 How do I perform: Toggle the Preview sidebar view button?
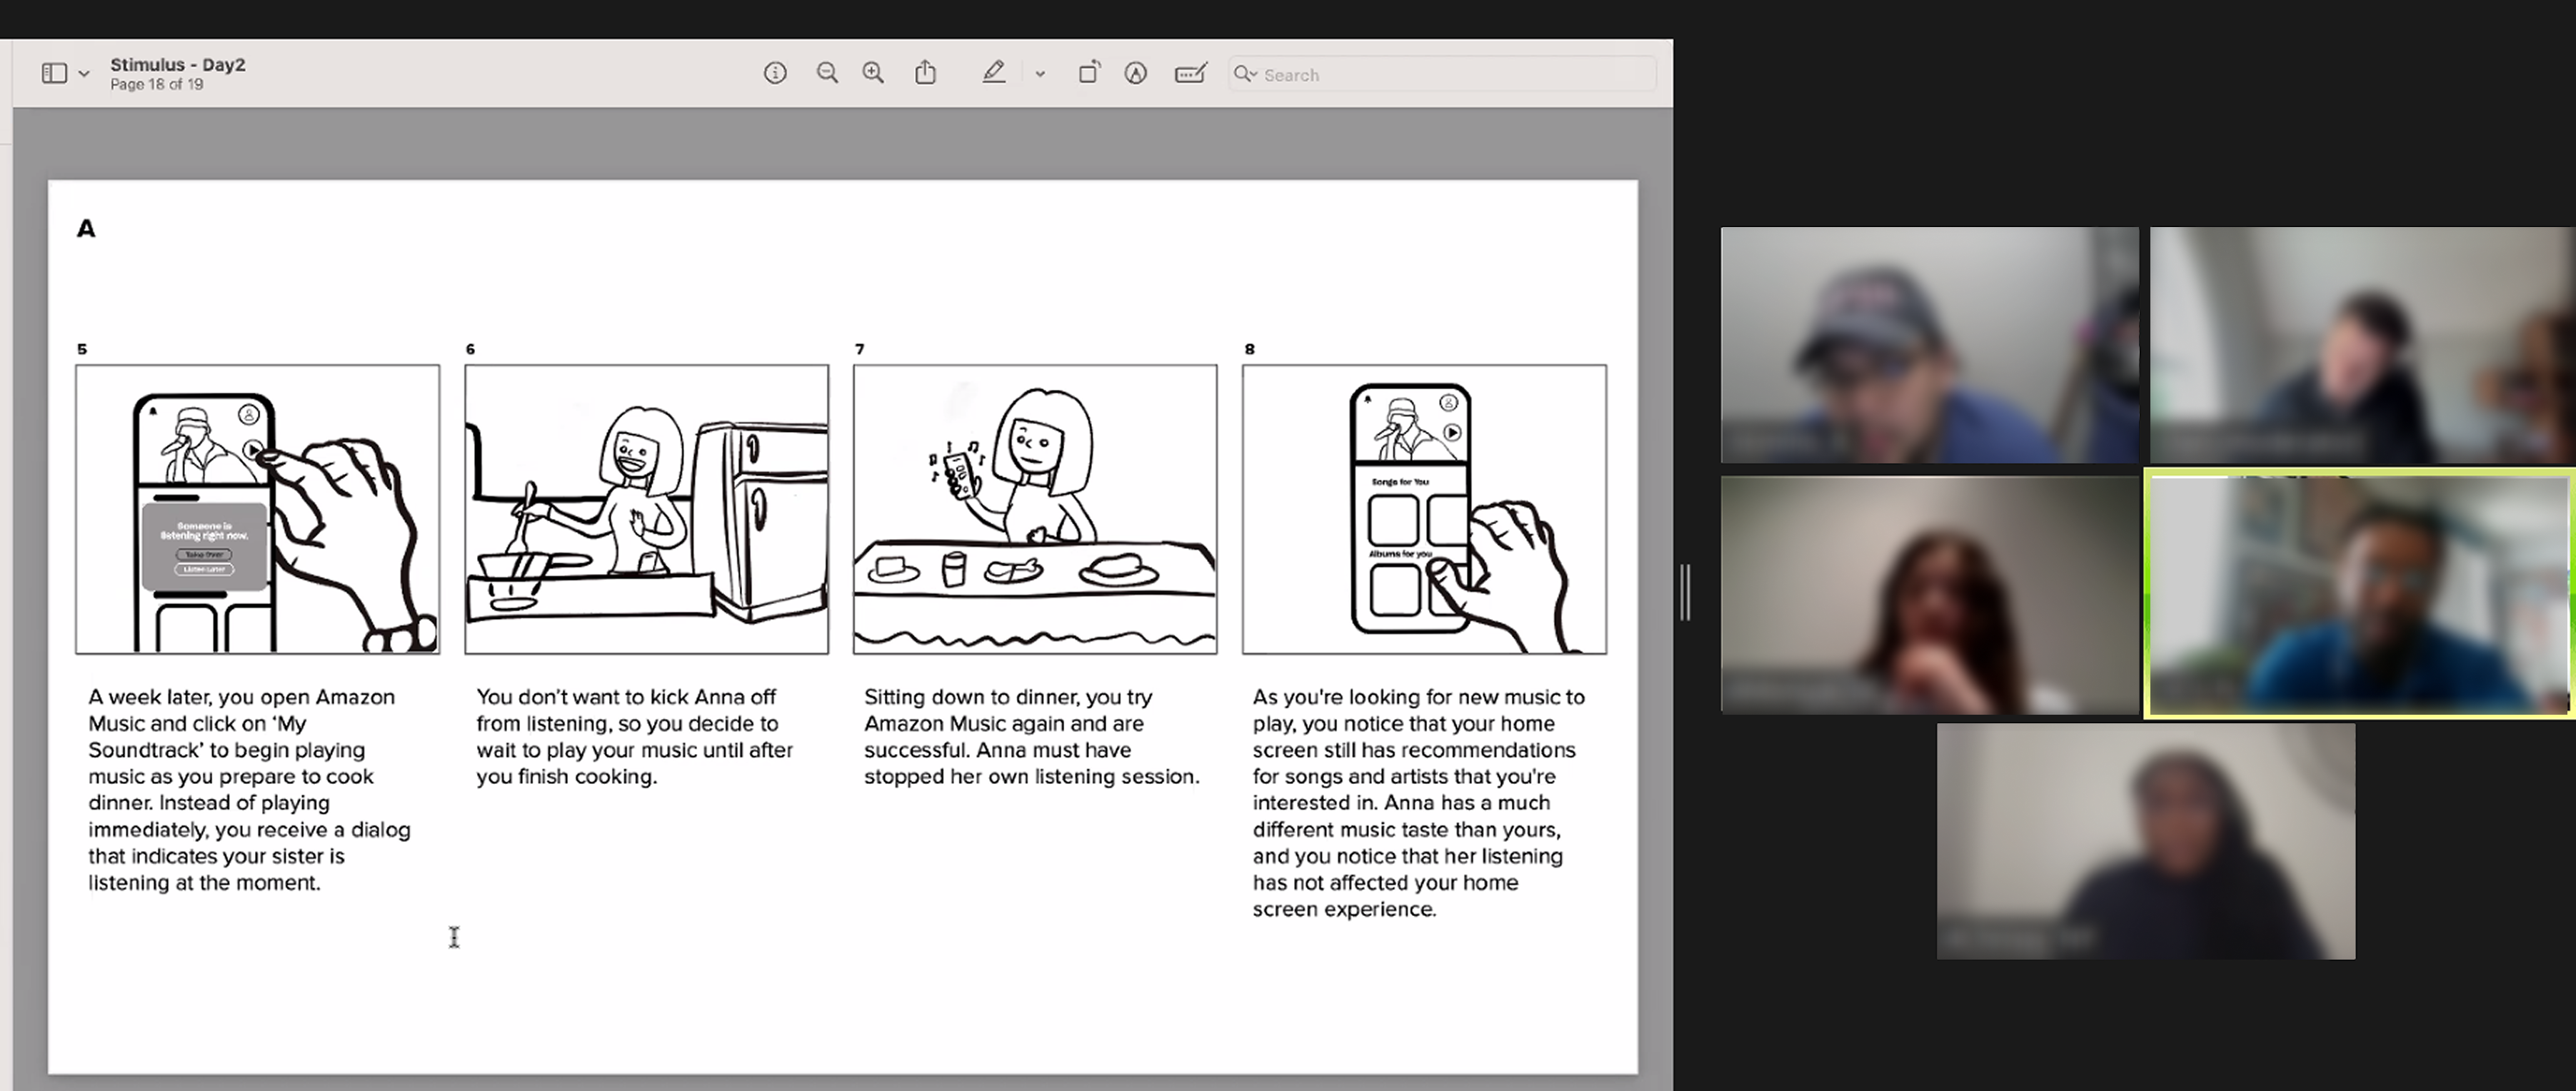(54, 73)
